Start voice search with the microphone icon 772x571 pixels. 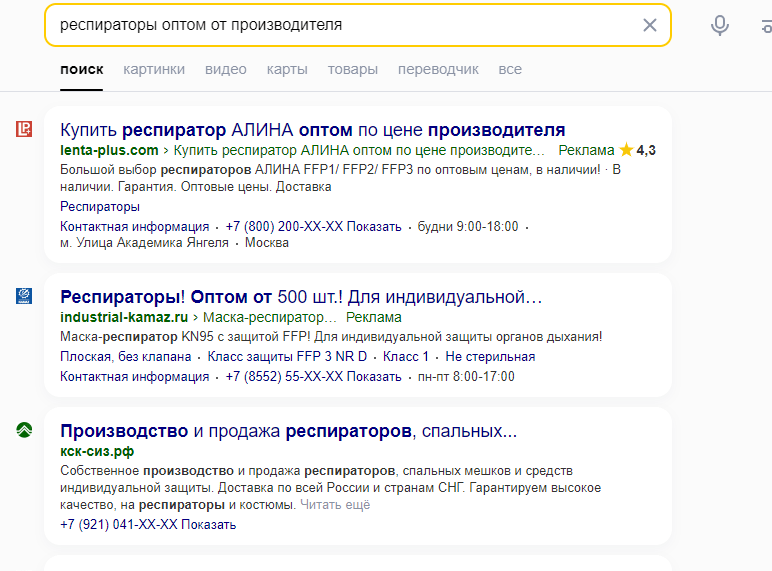(719, 25)
